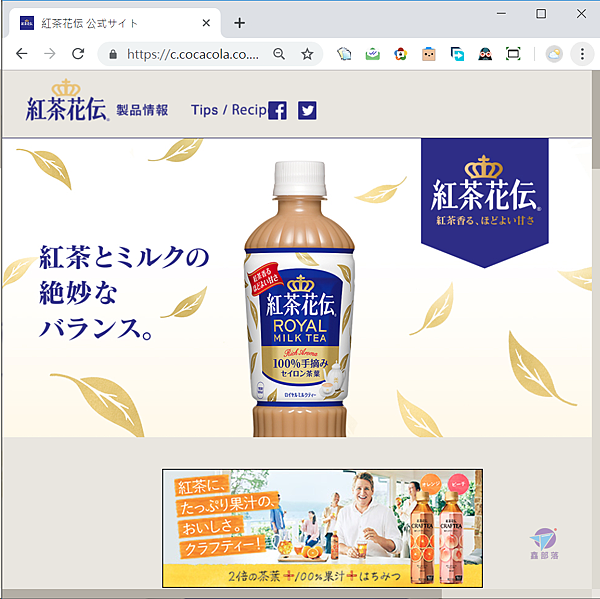Image resolution: width=600 pixels, height=599 pixels.
Task: Go back to the previous page
Action: [22, 54]
